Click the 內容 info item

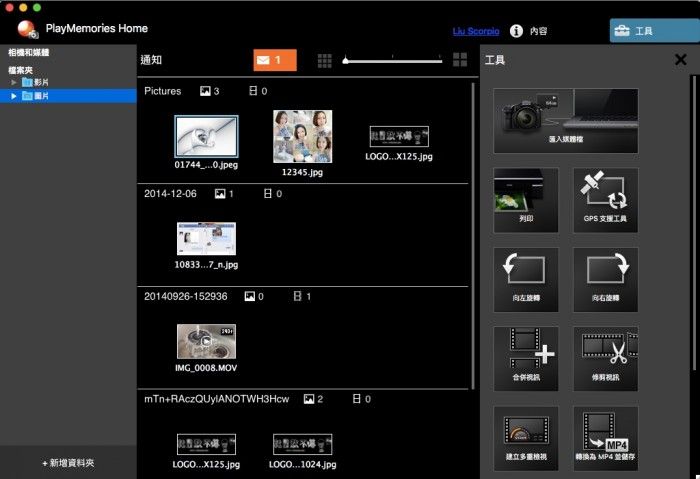click(530, 32)
